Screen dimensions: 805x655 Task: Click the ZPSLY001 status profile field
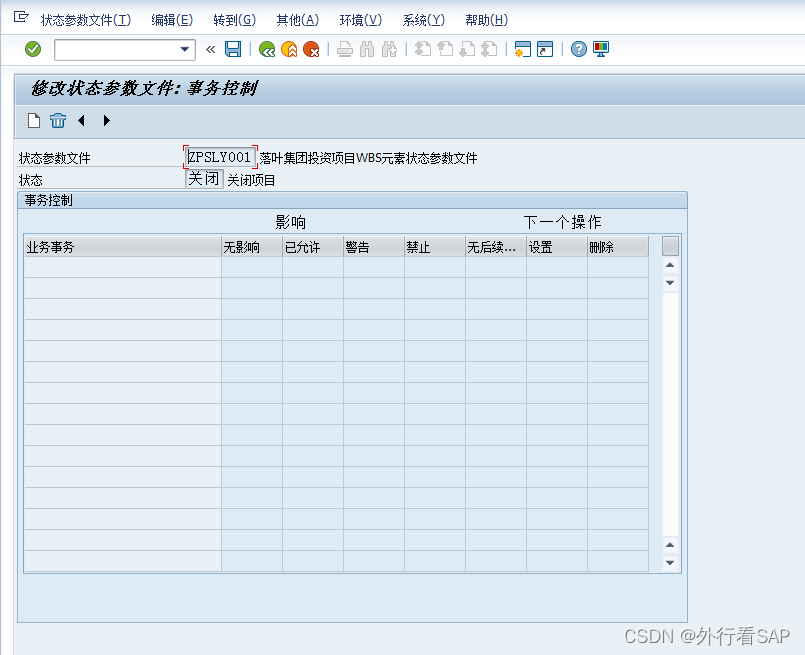tap(220, 157)
